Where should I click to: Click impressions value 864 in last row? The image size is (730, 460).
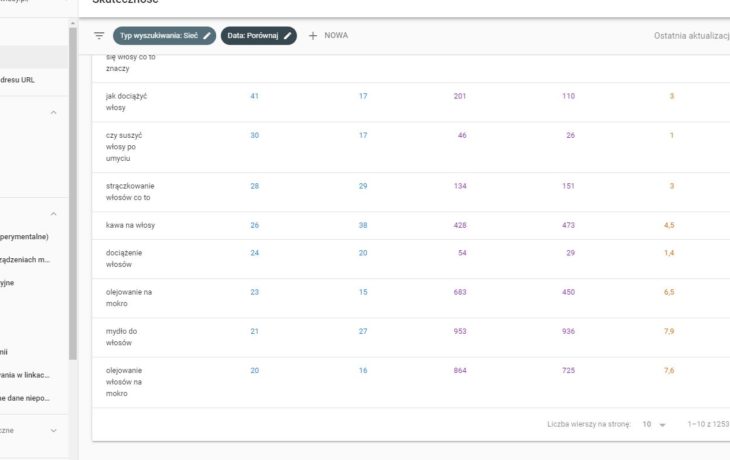coord(460,370)
